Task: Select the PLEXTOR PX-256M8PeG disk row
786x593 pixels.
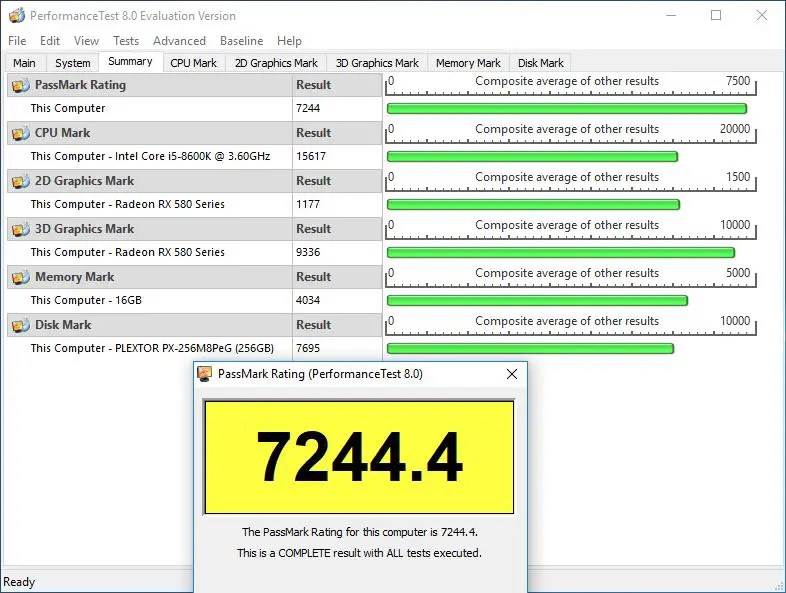Action: point(194,348)
